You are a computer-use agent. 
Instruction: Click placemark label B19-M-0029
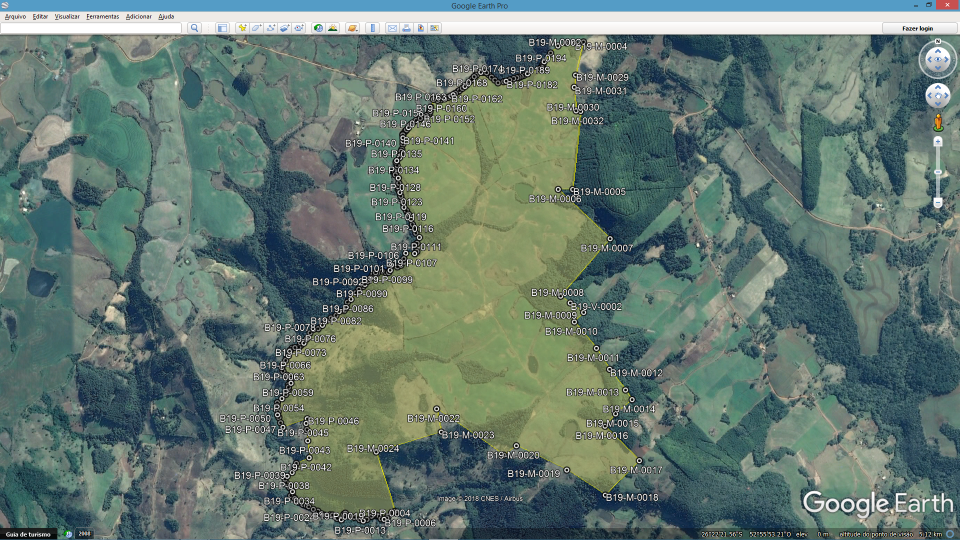[x=602, y=77]
